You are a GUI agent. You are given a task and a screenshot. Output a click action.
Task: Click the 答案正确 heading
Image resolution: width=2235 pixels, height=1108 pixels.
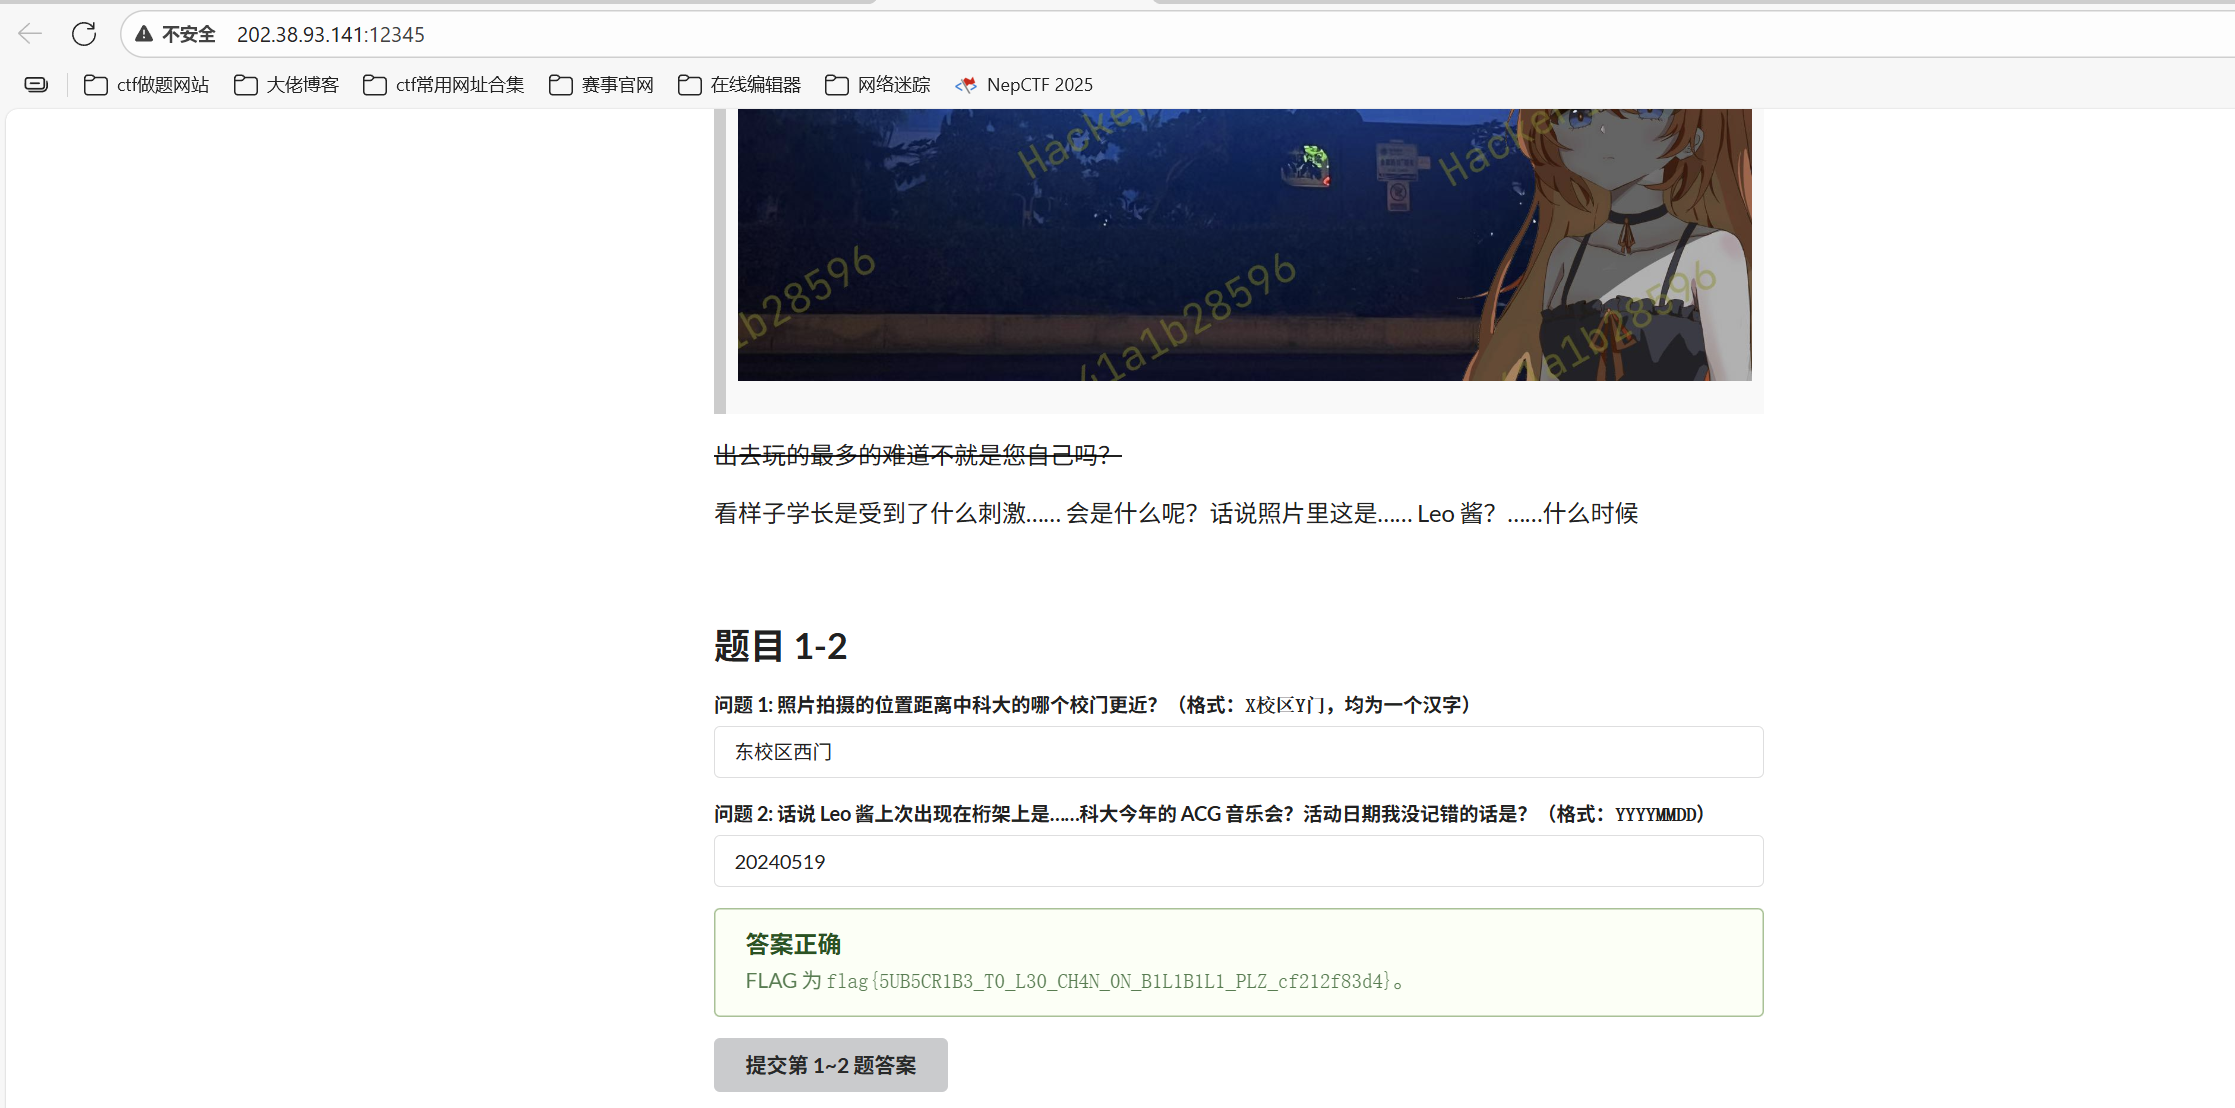pos(793,944)
